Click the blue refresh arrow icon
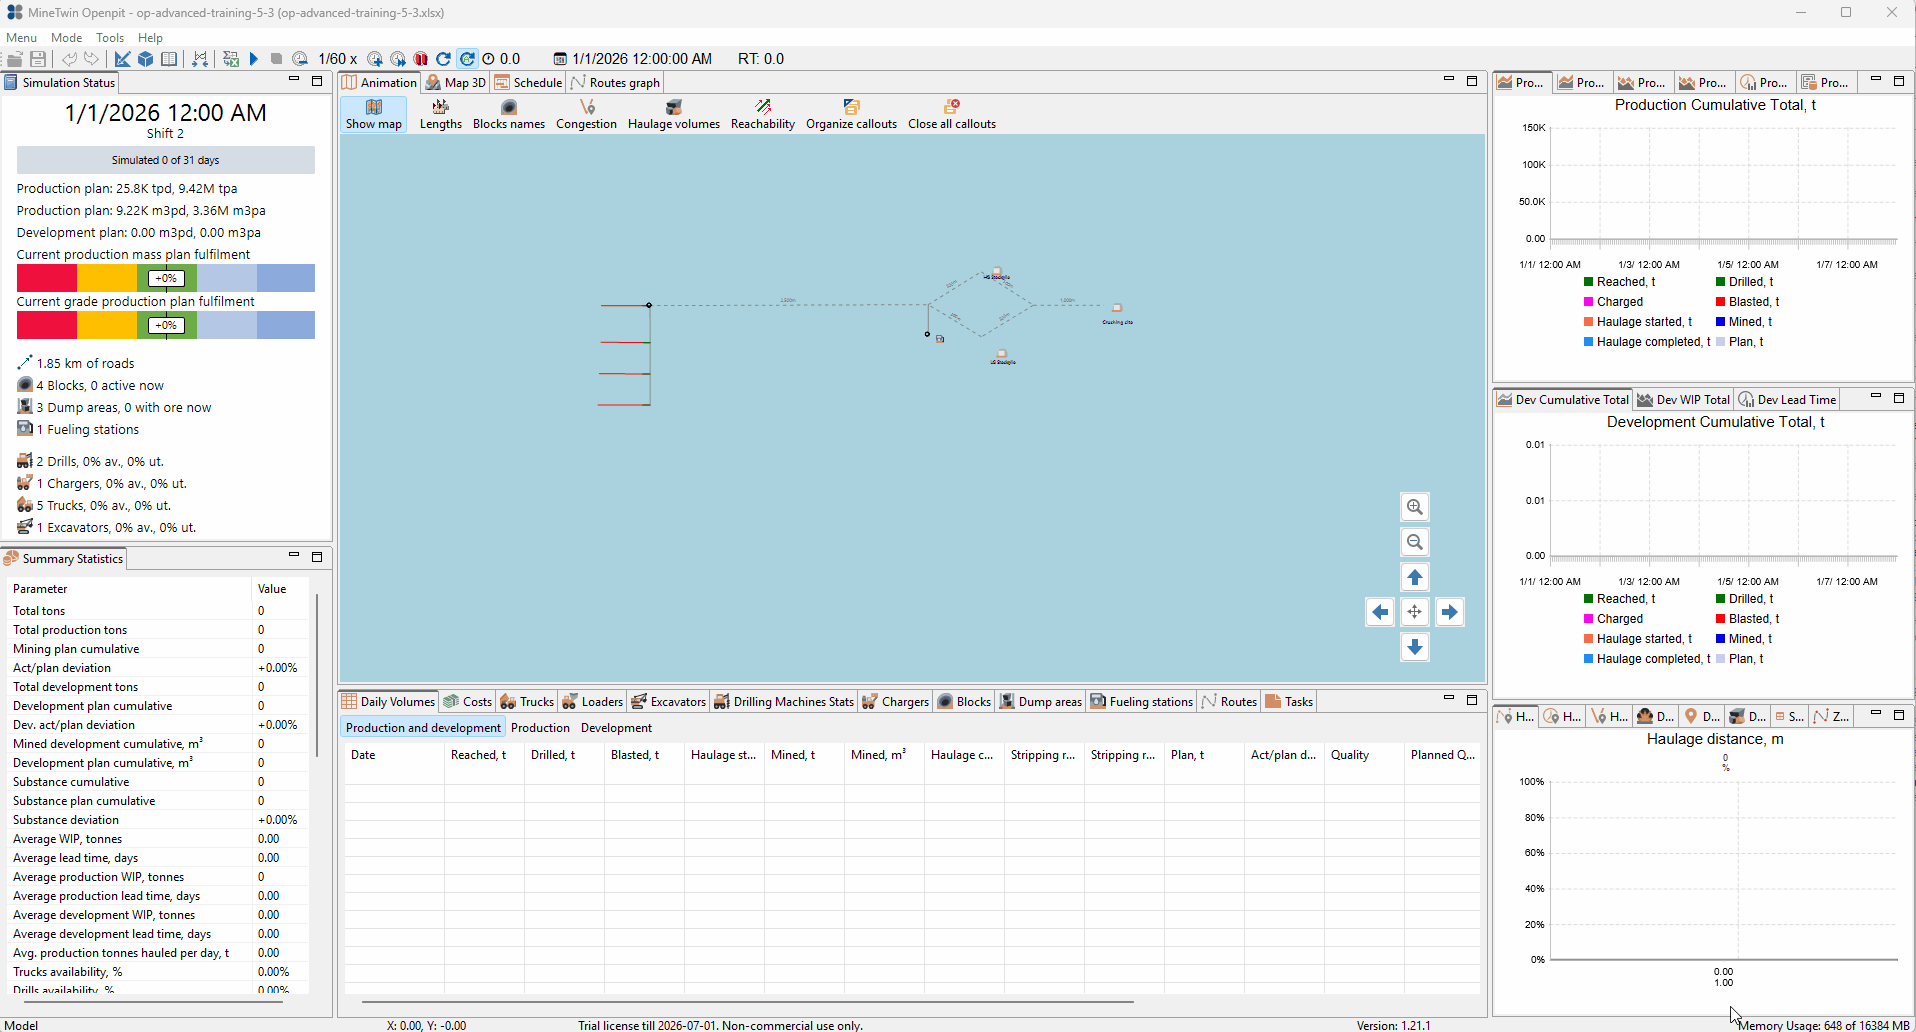The height and width of the screenshot is (1032, 1916). tap(444, 59)
